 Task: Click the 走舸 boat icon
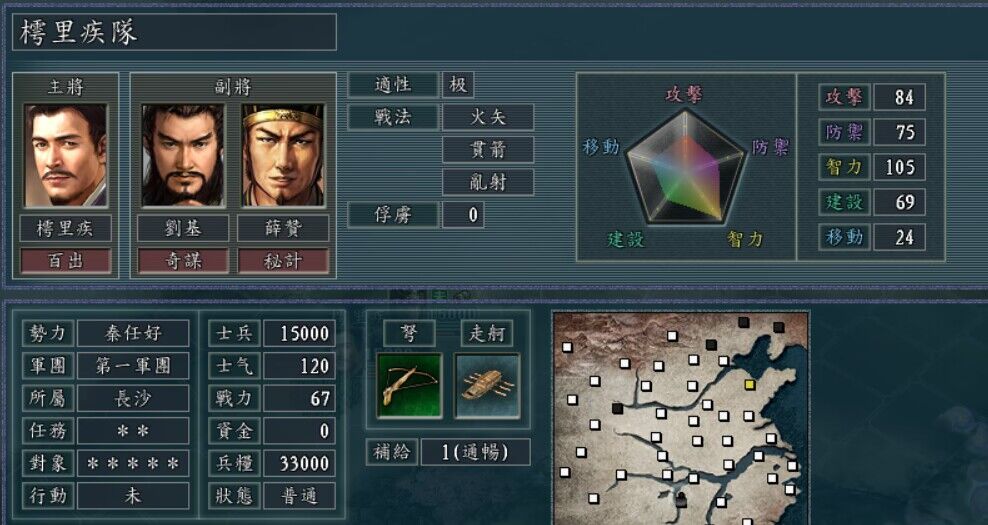[487, 386]
